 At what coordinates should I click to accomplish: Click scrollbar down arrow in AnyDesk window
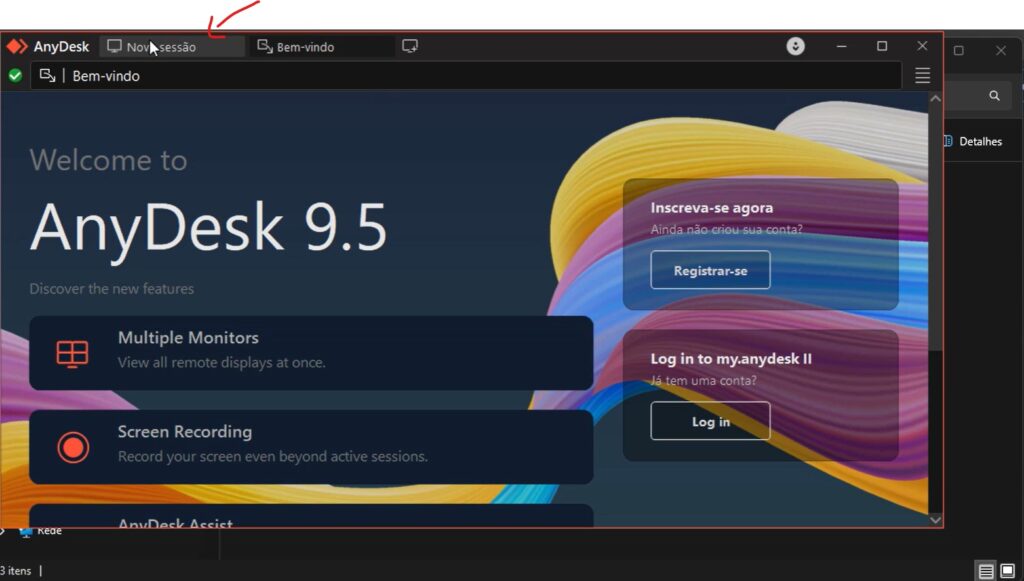(x=935, y=520)
